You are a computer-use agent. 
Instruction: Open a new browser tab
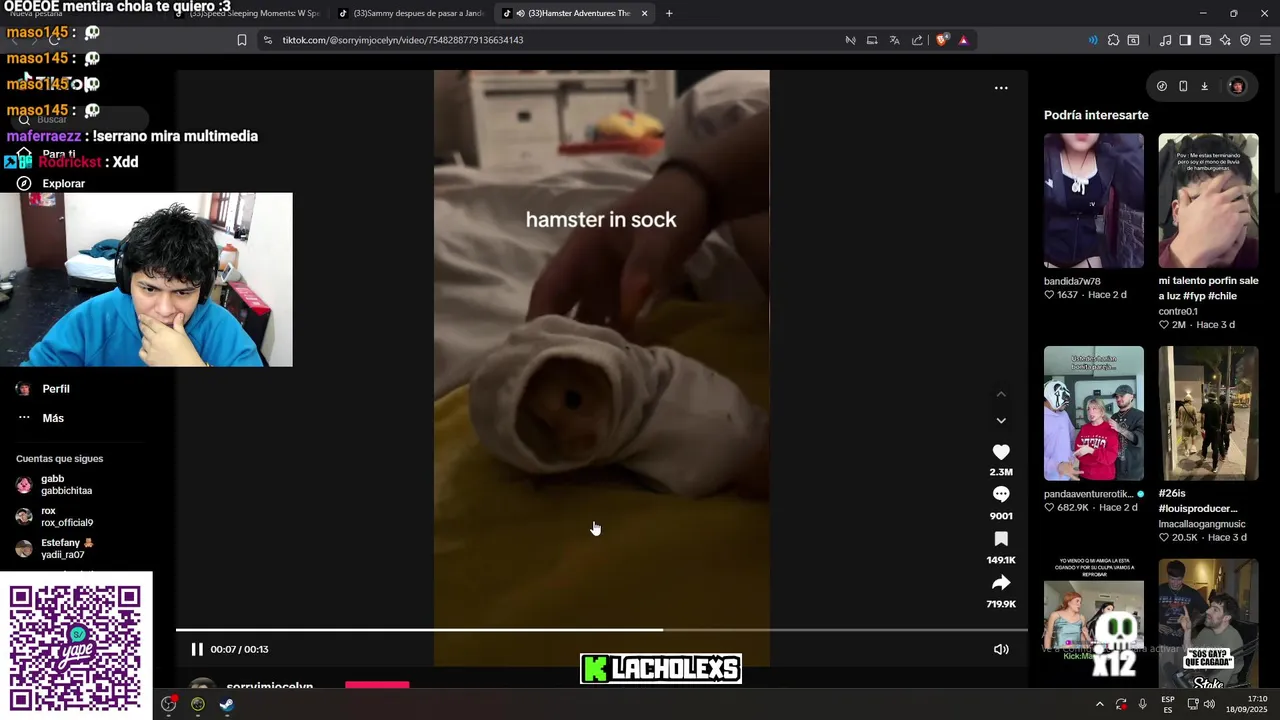pos(669,14)
